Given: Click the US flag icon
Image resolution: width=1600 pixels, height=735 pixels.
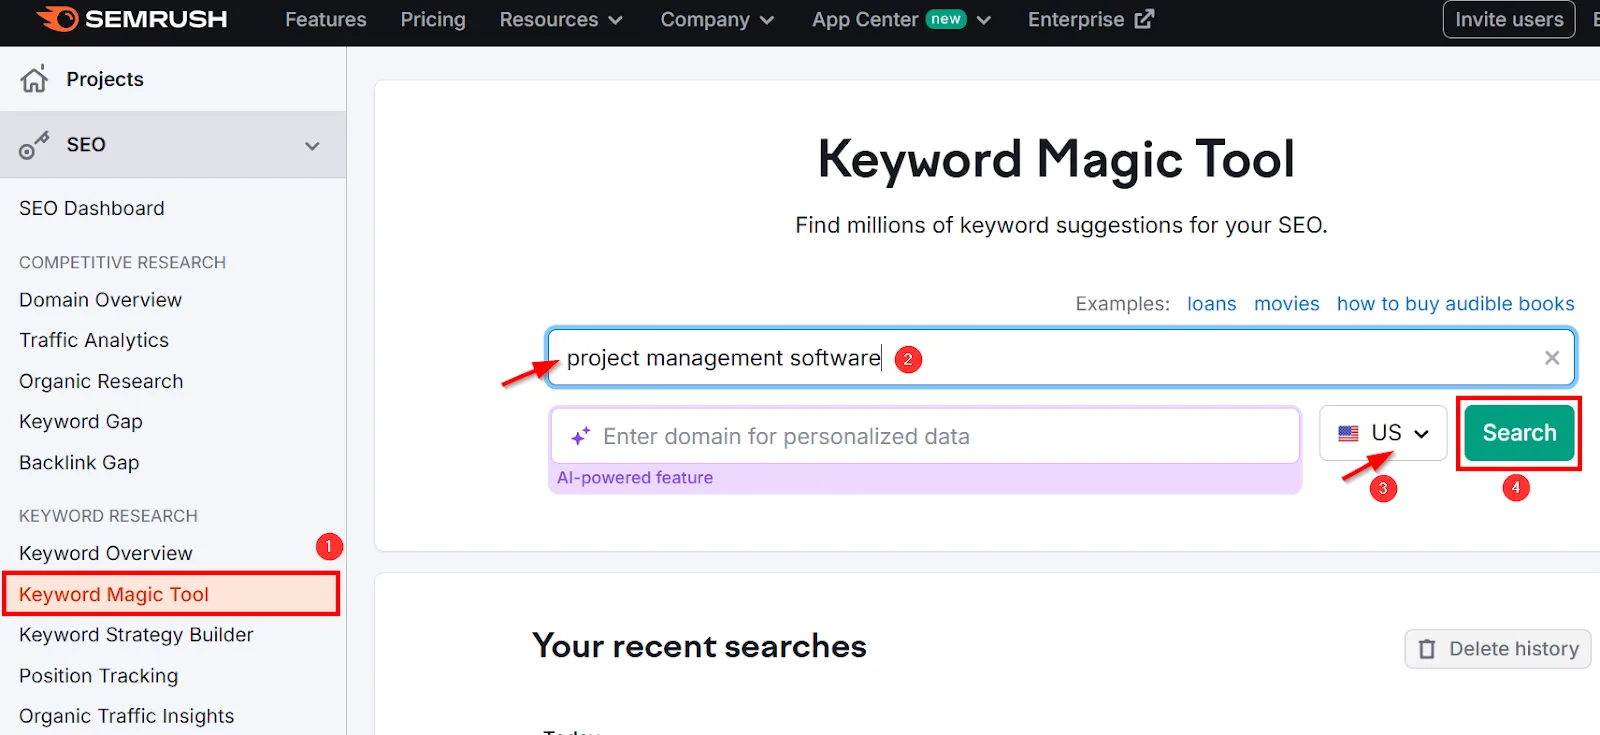Looking at the screenshot, I should [1348, 434].
